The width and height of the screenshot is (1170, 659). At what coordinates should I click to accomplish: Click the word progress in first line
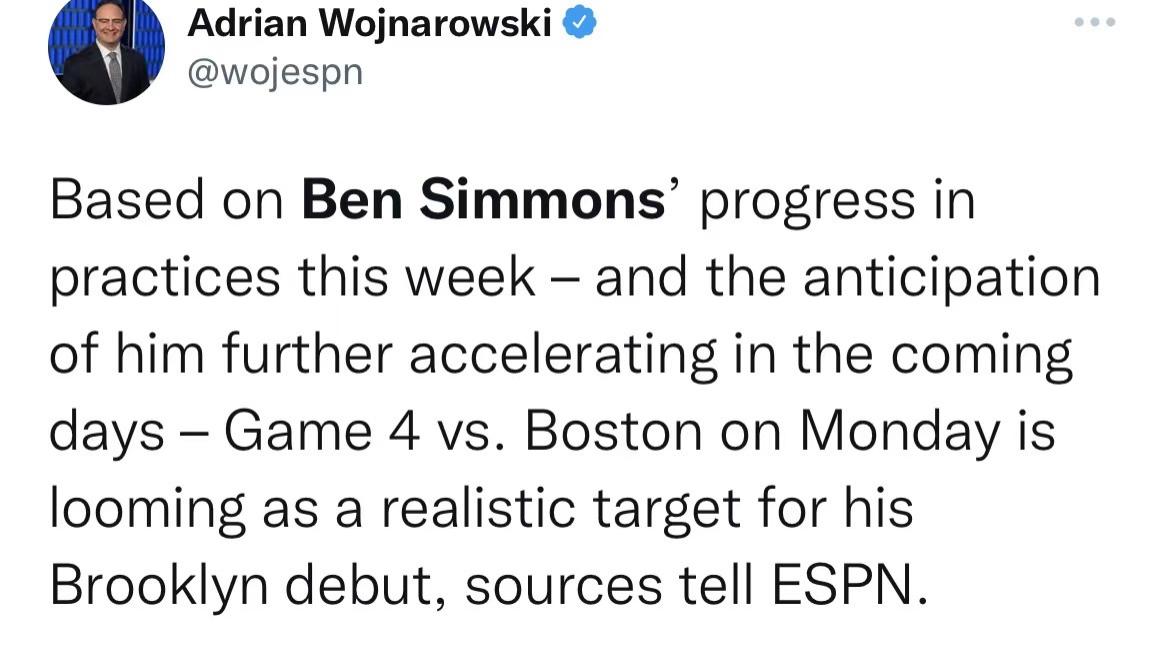pos(807,202)
